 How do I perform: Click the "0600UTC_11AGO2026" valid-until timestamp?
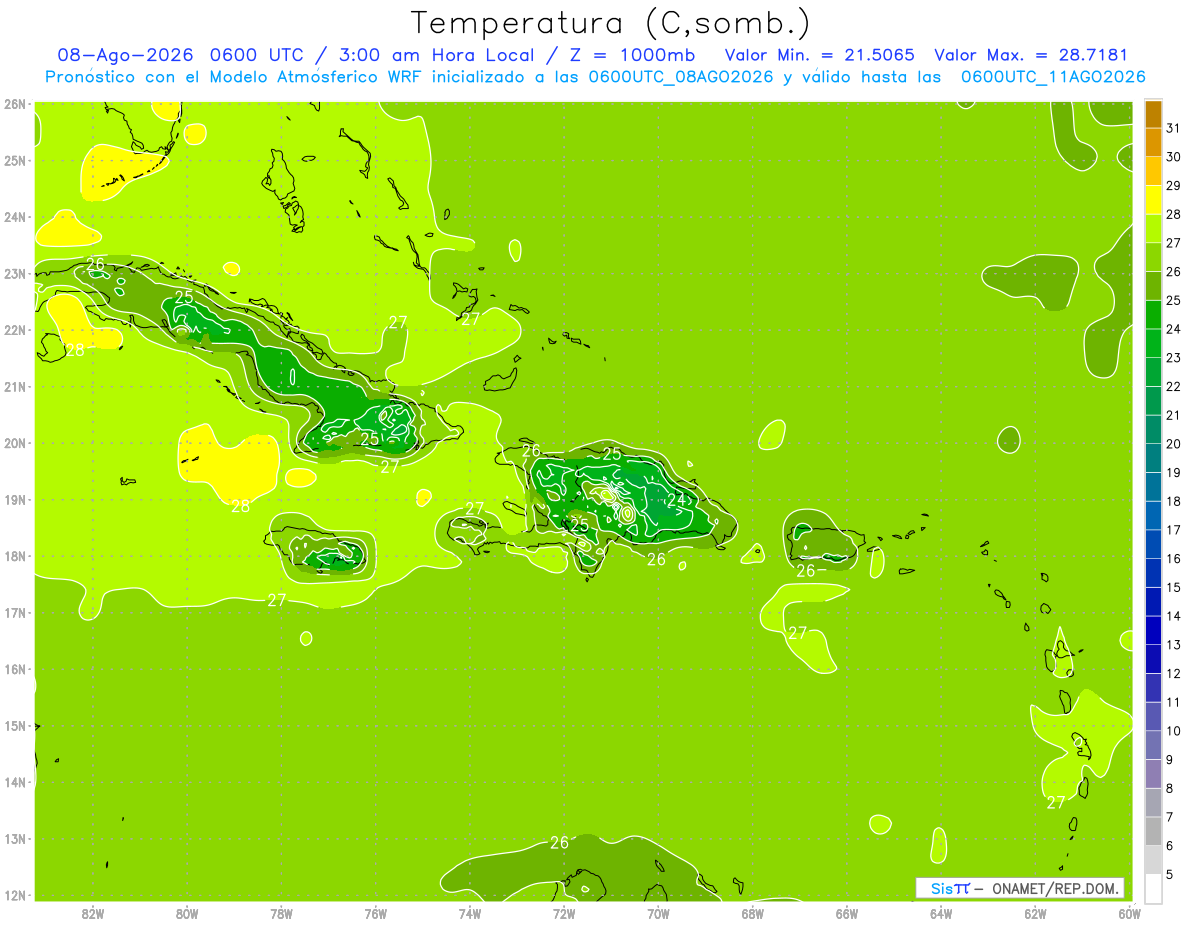click(1053, 77)
